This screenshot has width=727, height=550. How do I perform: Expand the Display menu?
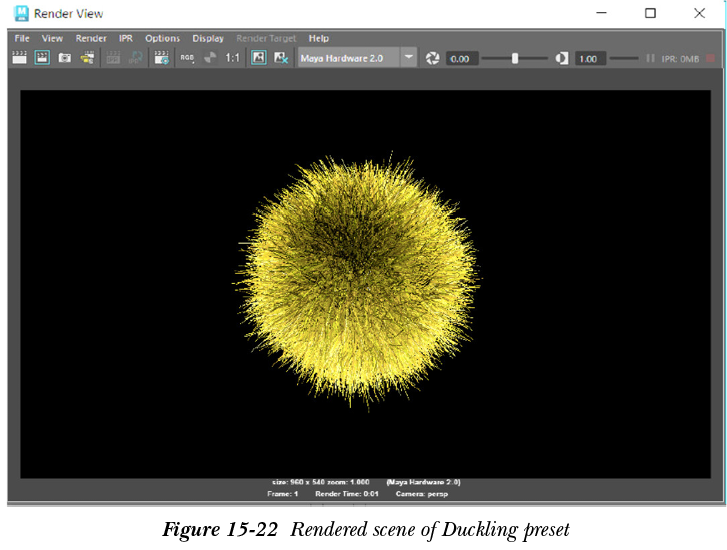tap(208, 38)
